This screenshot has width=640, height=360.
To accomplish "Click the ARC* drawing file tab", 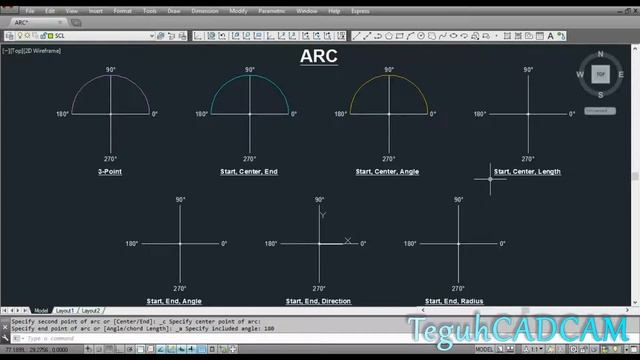I will [x=22, y=22].
